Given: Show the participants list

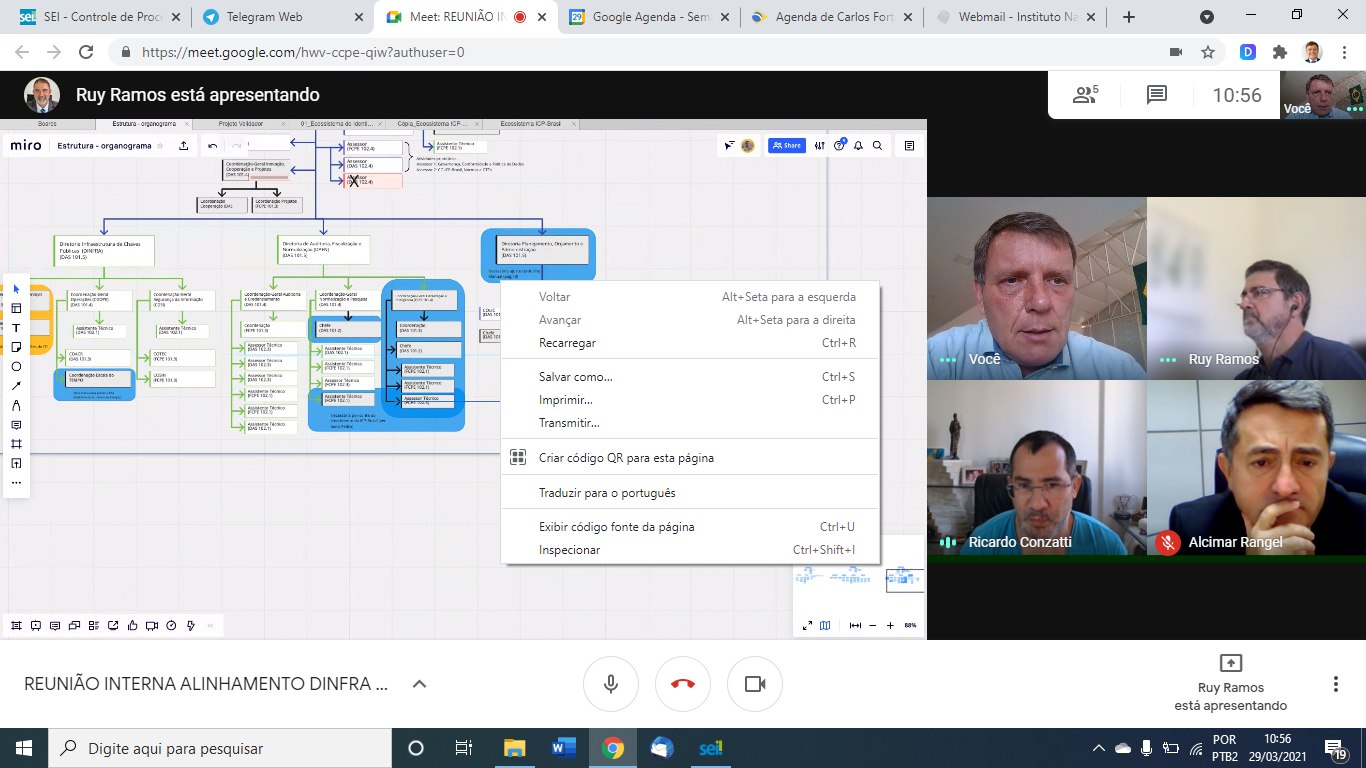Looking at the screenshot, I should click(x=1085, y=95).
